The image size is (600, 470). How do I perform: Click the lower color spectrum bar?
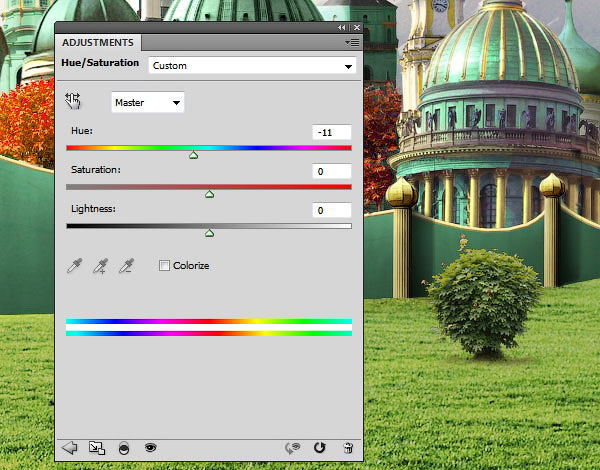pos(209,333)
